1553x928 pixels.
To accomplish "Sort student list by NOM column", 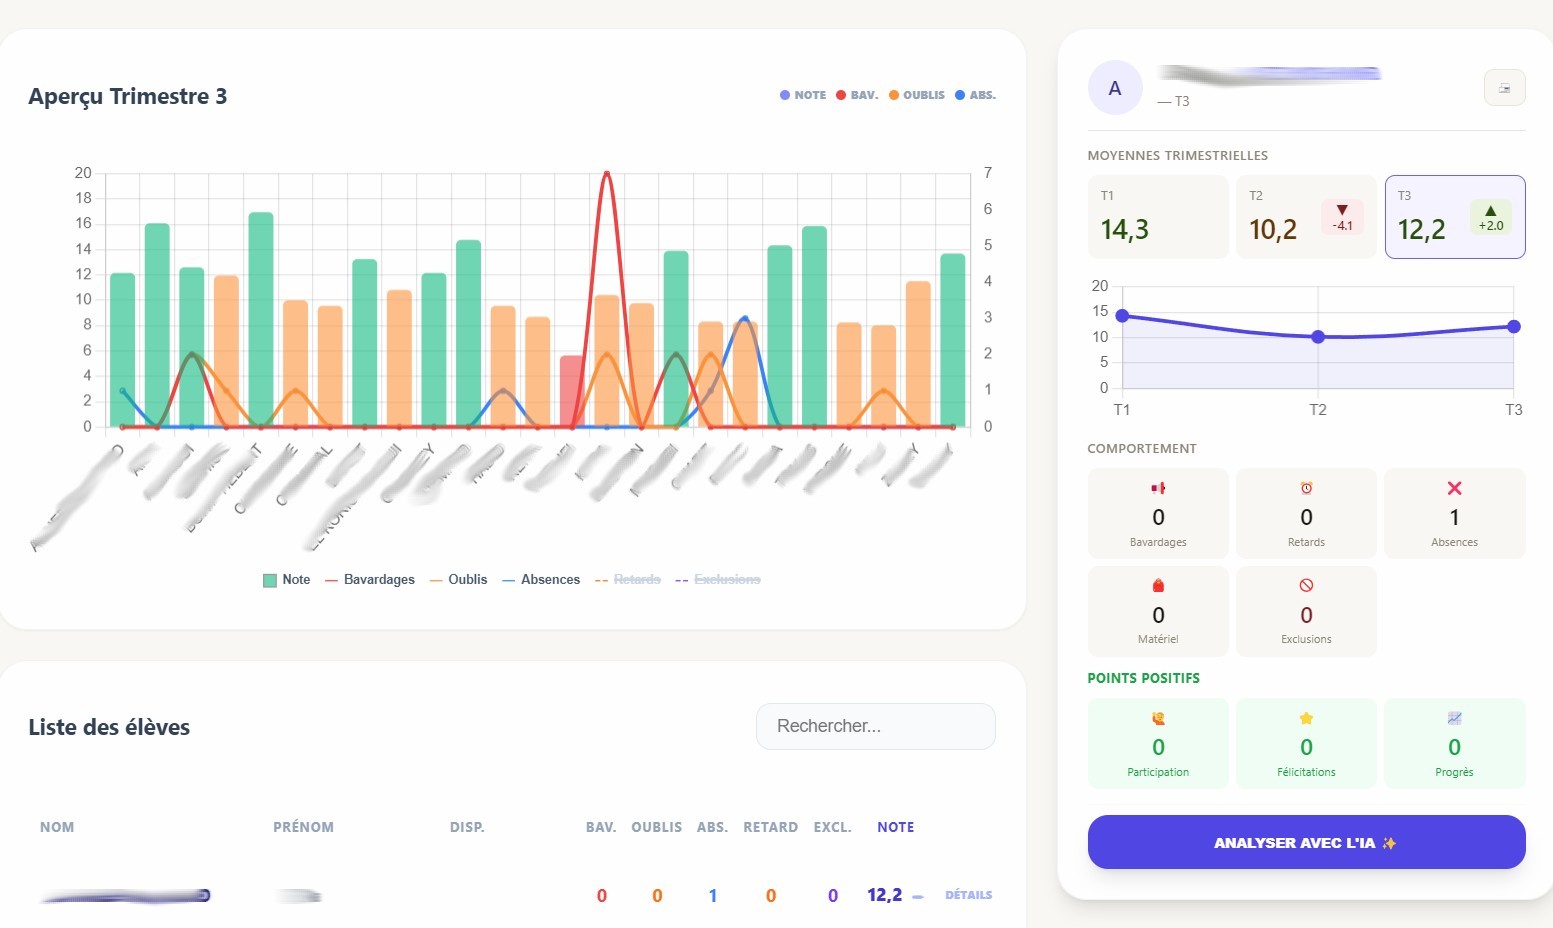I will point(57,827).
